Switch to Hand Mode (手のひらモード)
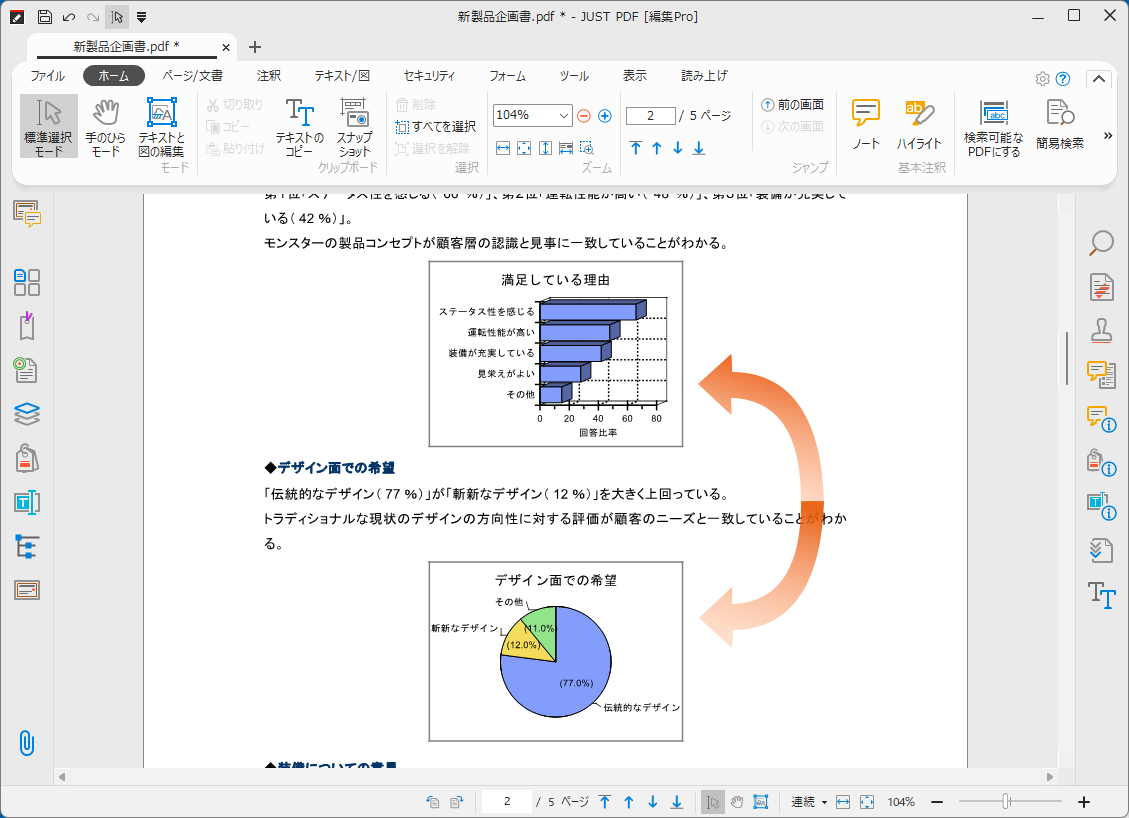This screenshot has height=818, width=1129. (x=105, y=127)
